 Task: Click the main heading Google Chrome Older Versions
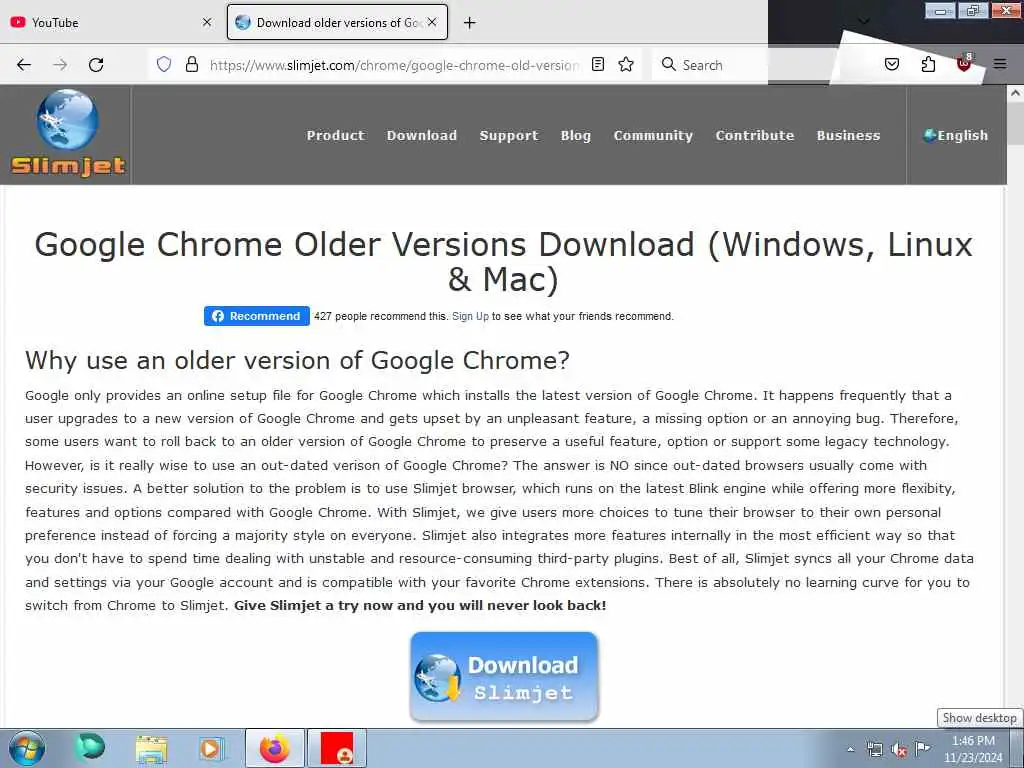(x=504, y=262)
